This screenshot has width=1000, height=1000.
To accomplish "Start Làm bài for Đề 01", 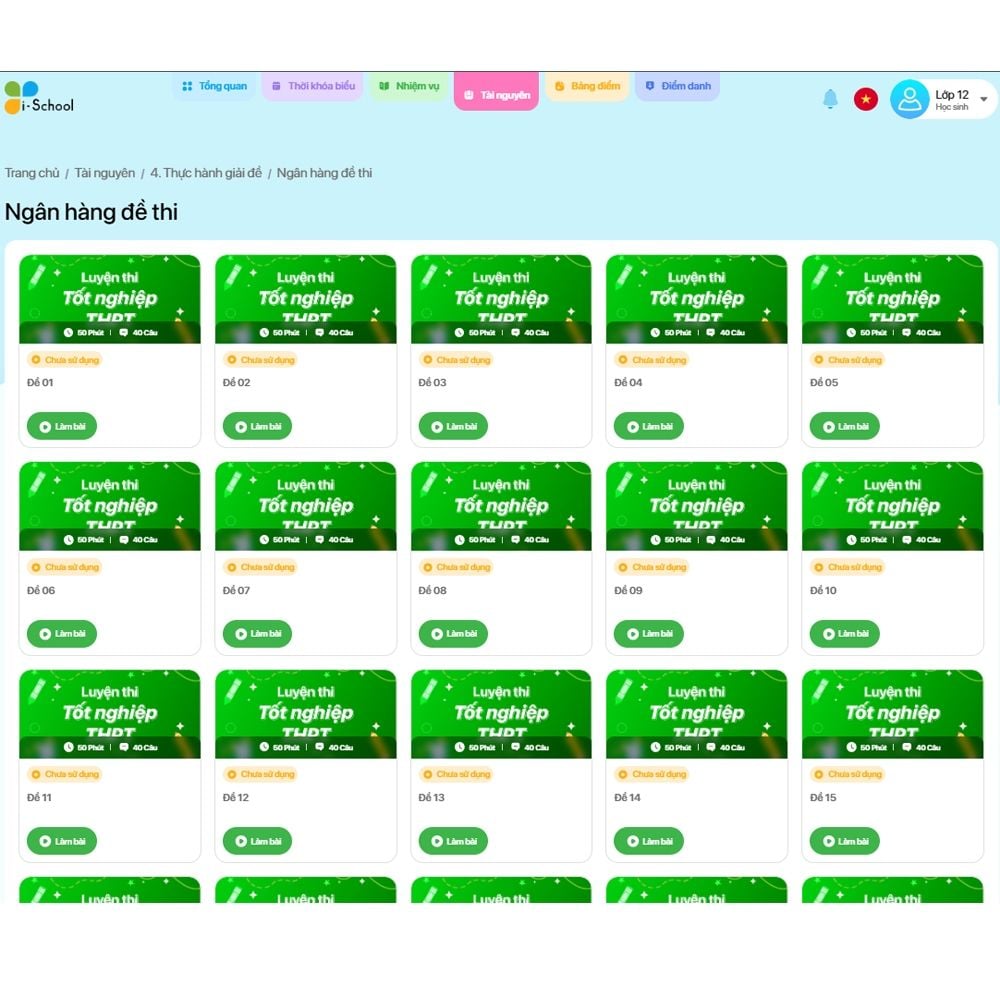I will click(x=62, y=426).
